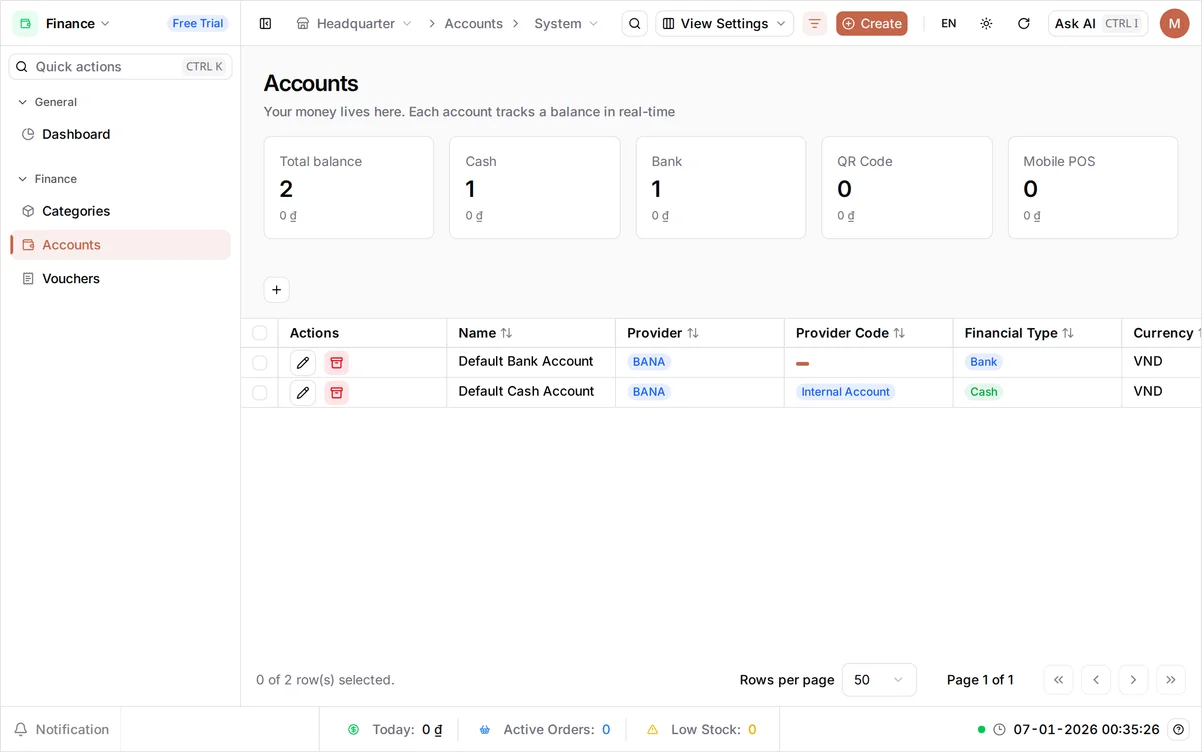Open Dashboard in the sidebar

click(120, 134)
